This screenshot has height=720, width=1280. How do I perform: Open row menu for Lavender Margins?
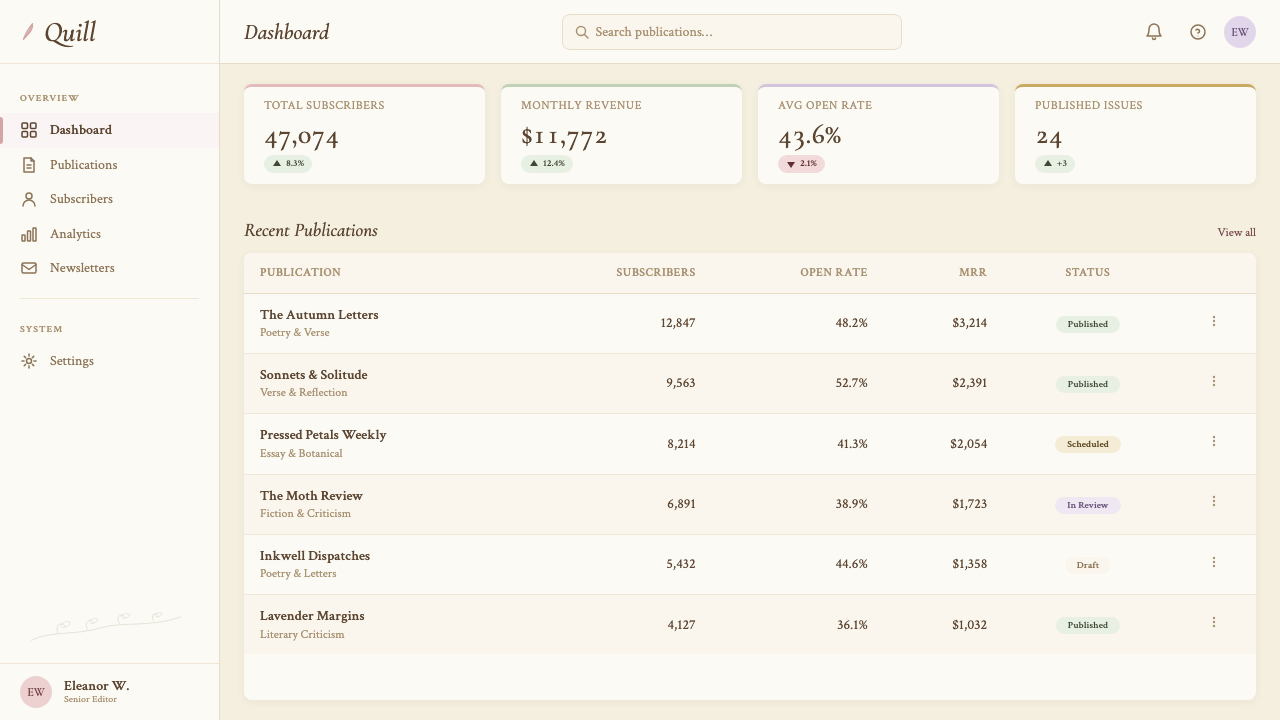click(x=1214, y=622)
